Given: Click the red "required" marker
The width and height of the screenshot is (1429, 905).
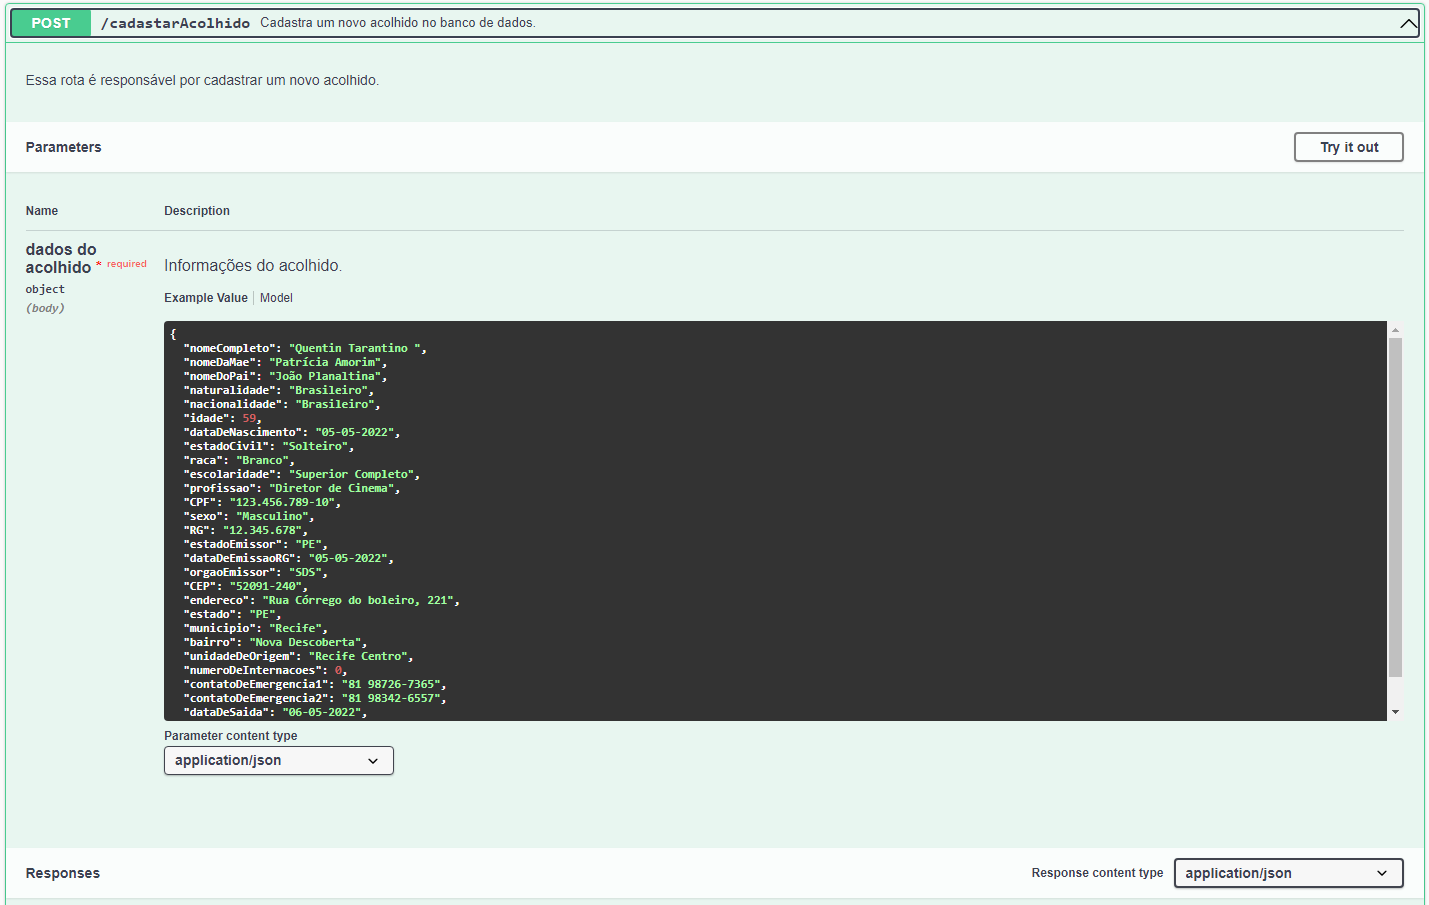Looking at the screenshot, I should point(126,264).
